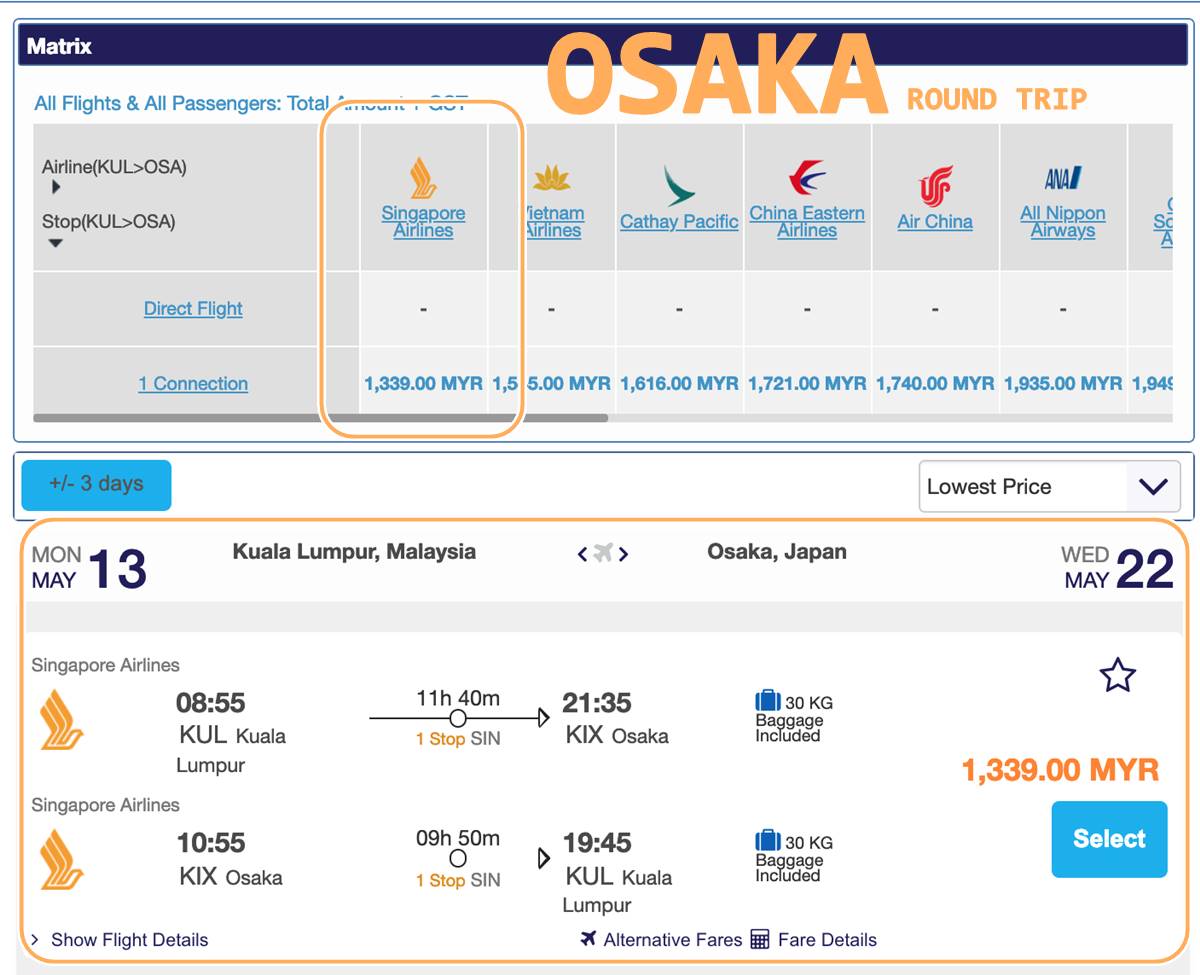Click return flight Singapore Airlines logo
Image resolution: width=1200 pixels, height=975 pixels.
(x=61, y=860)
